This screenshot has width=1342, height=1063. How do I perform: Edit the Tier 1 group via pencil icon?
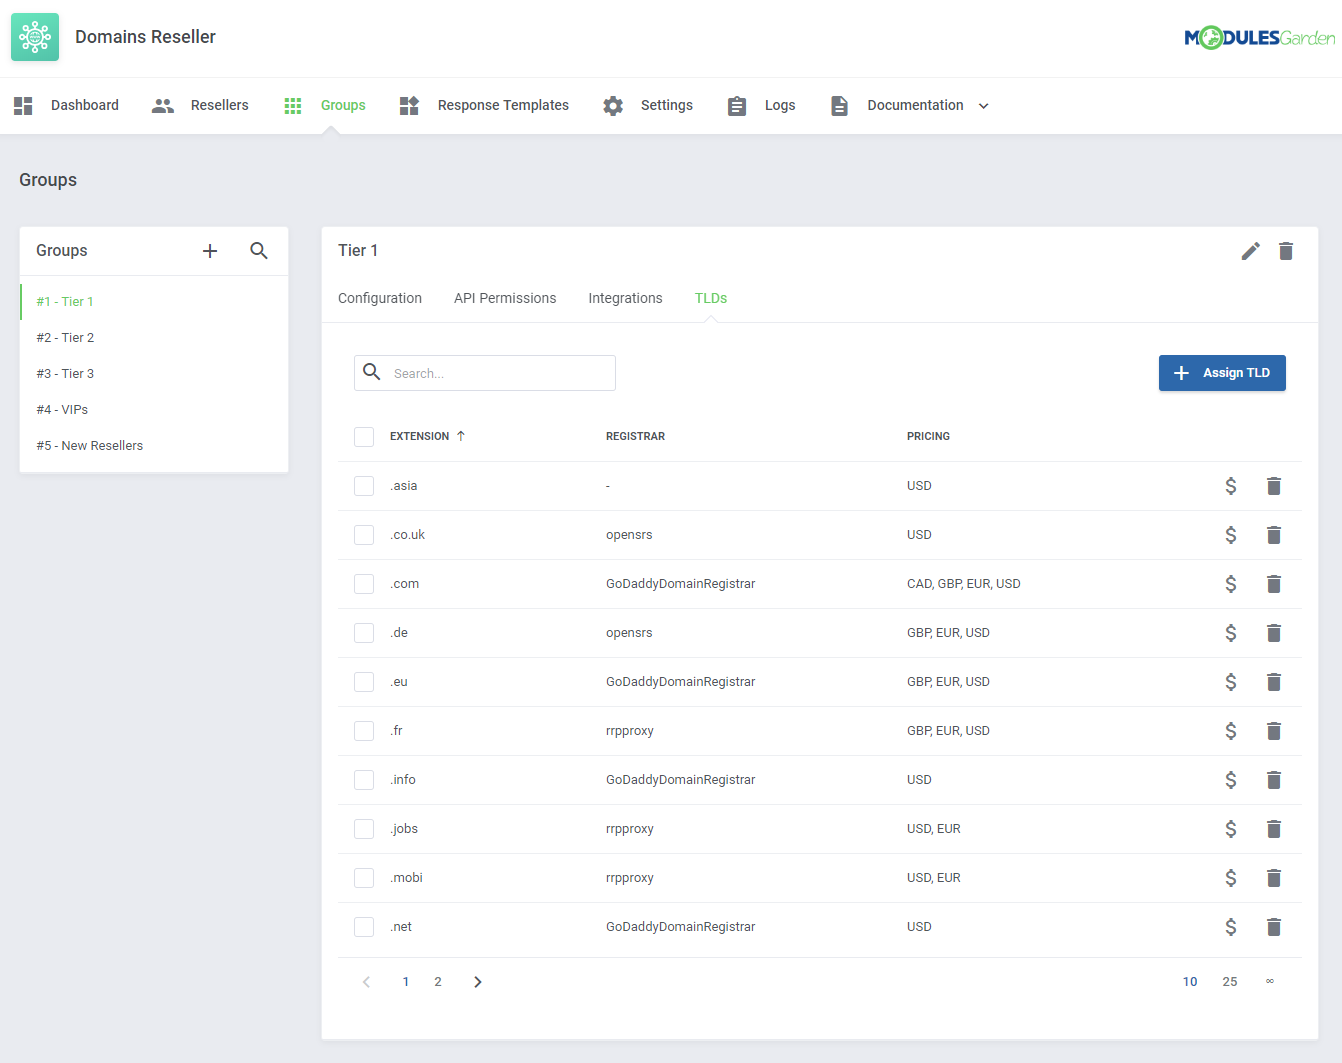tap(1250, 251)
